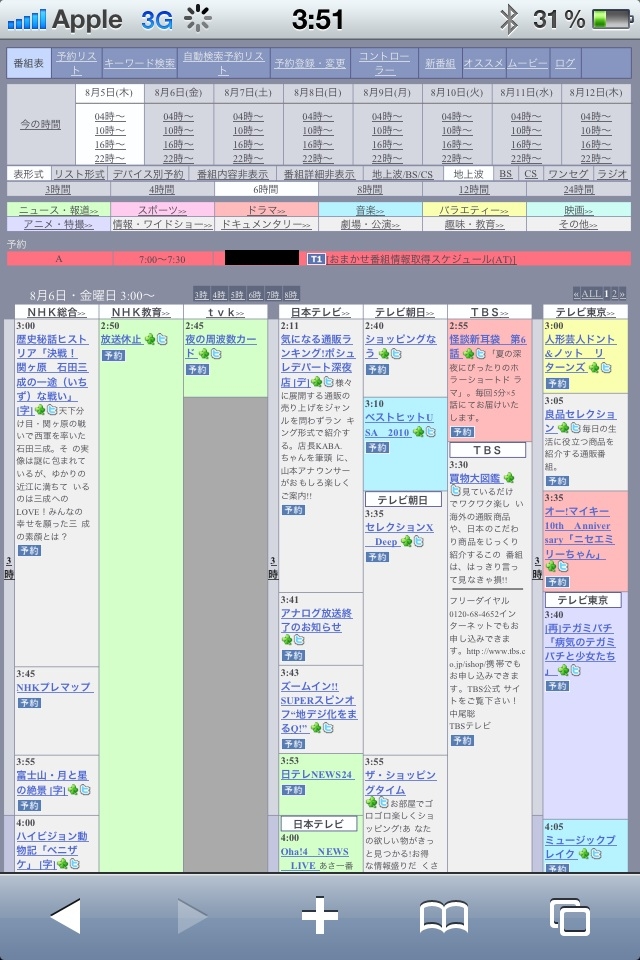Open the コントローラー tab

pyautogui.click(x=384, y=63)
